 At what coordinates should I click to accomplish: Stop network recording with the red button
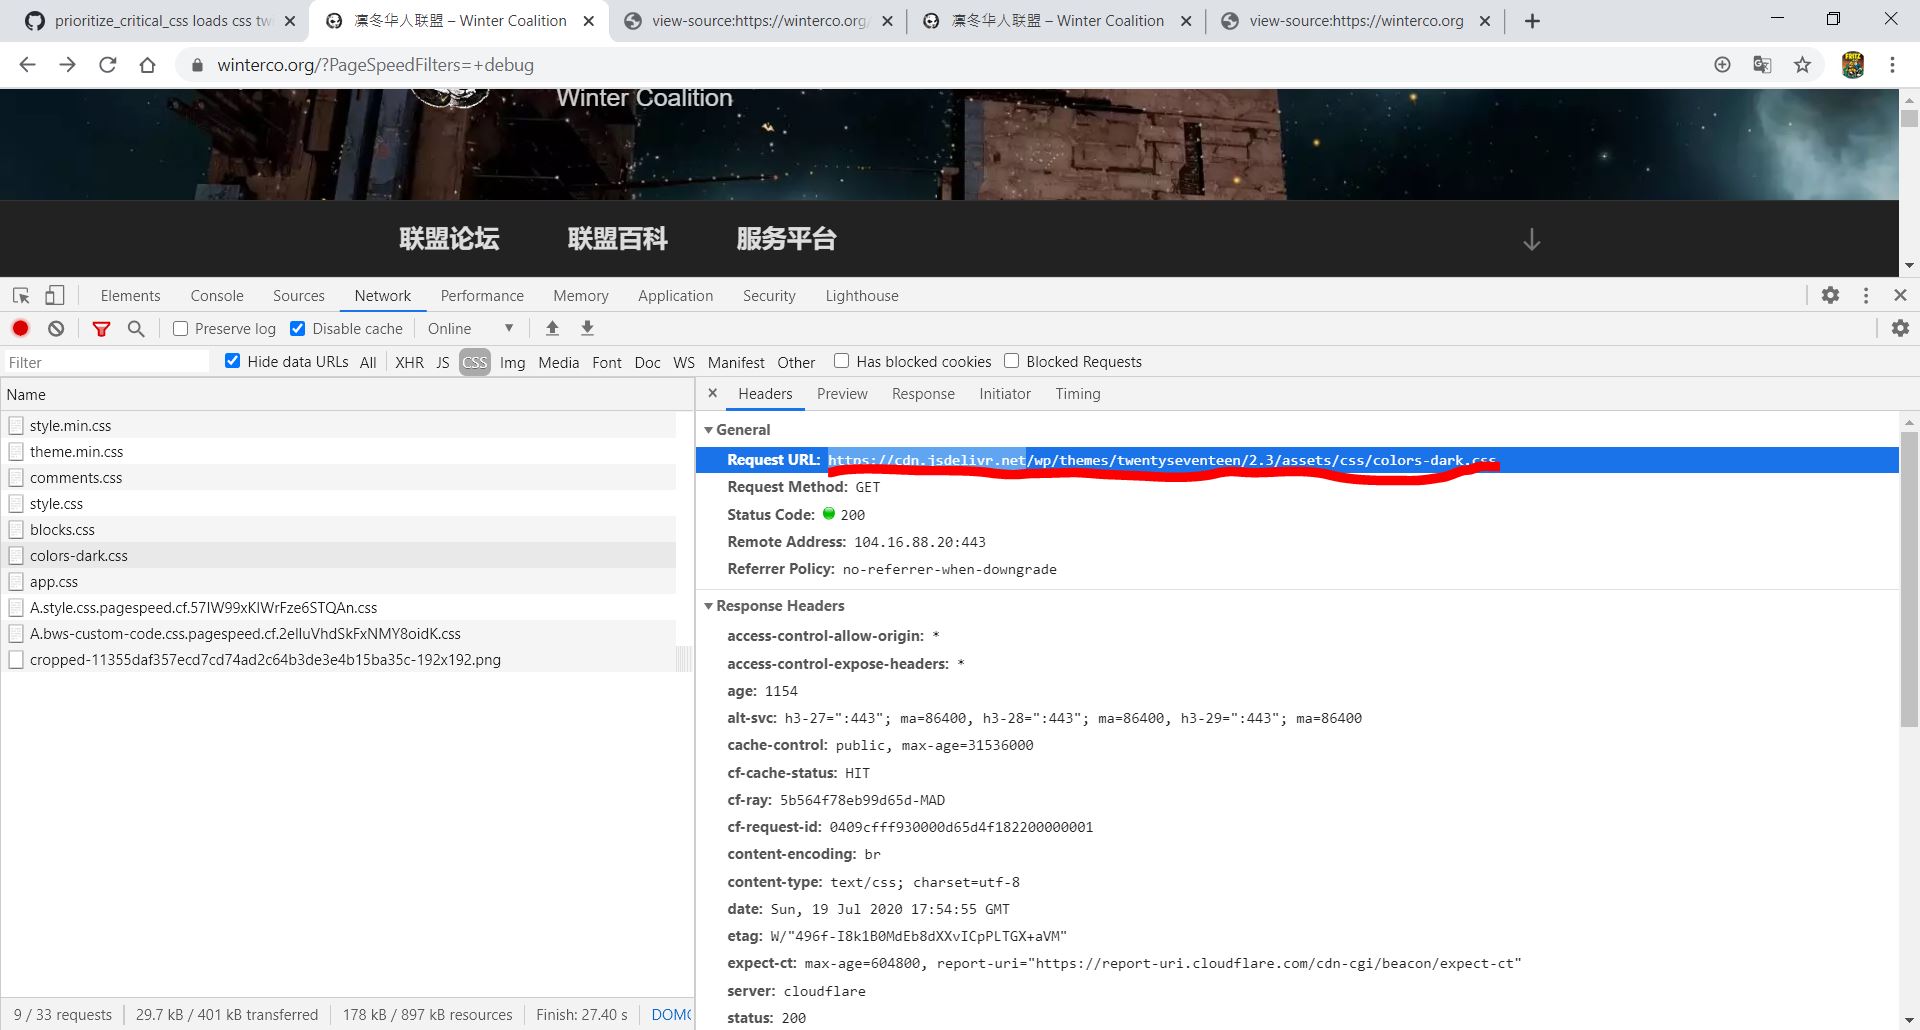coord(21,328)
